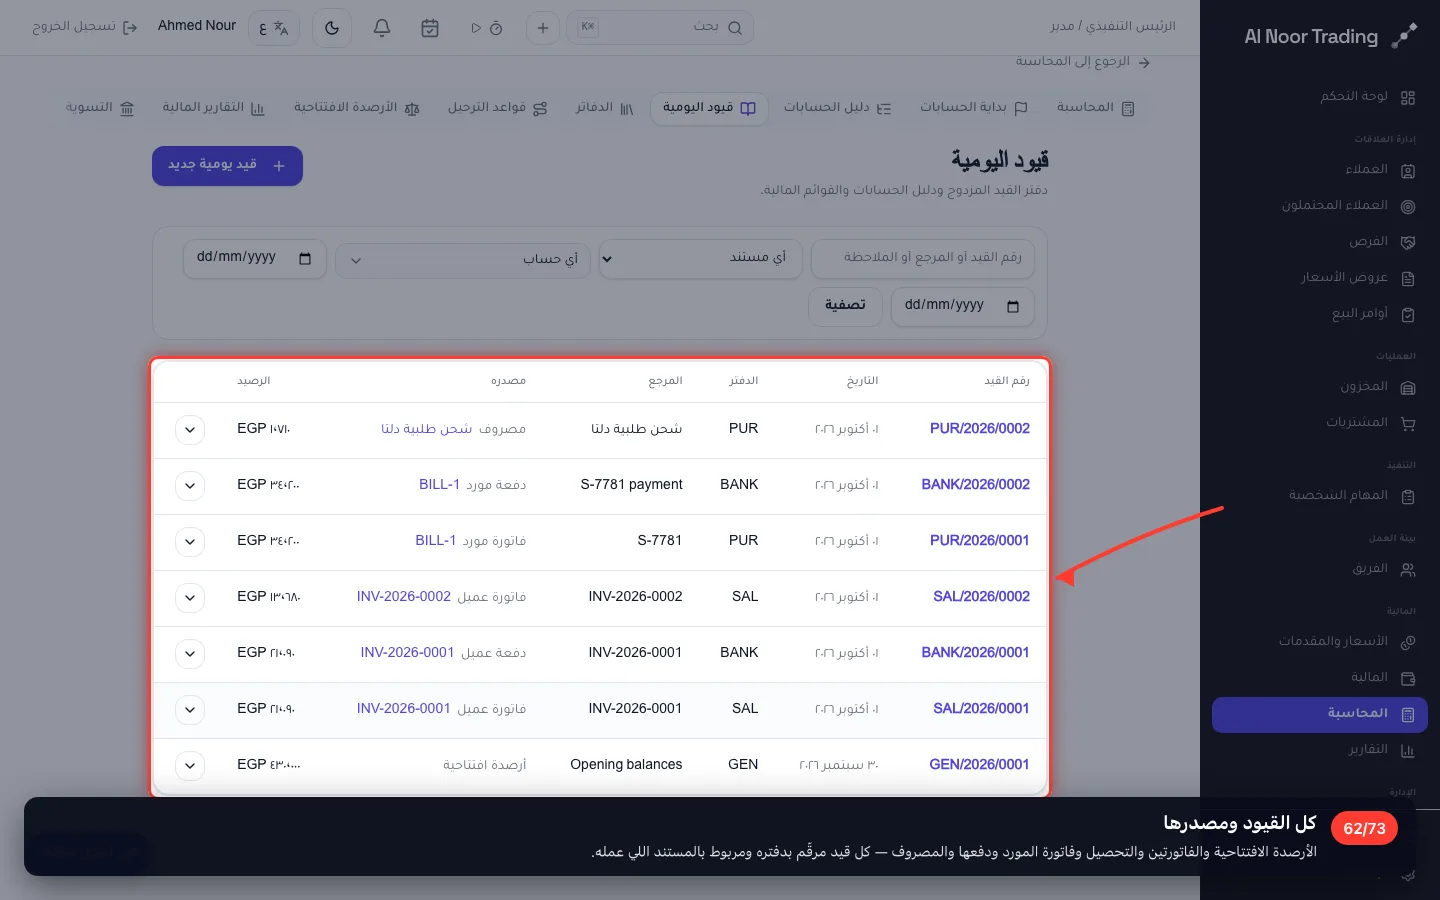Image resolution: width=1440 pixels, height=900 pixels.
Task: Open calendar picker in the date field next to أي حساب
Action: [305, 259]
